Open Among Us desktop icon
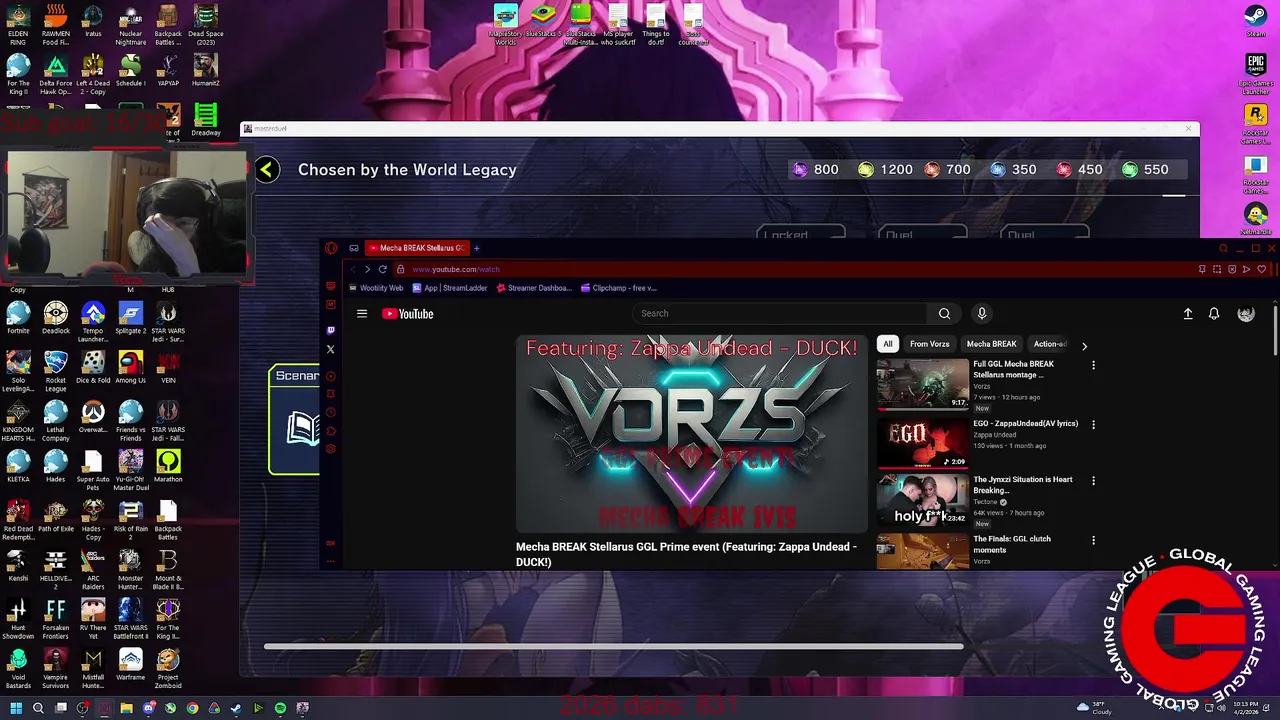This screenshot has height=720, width=1280. pos(131,367)
